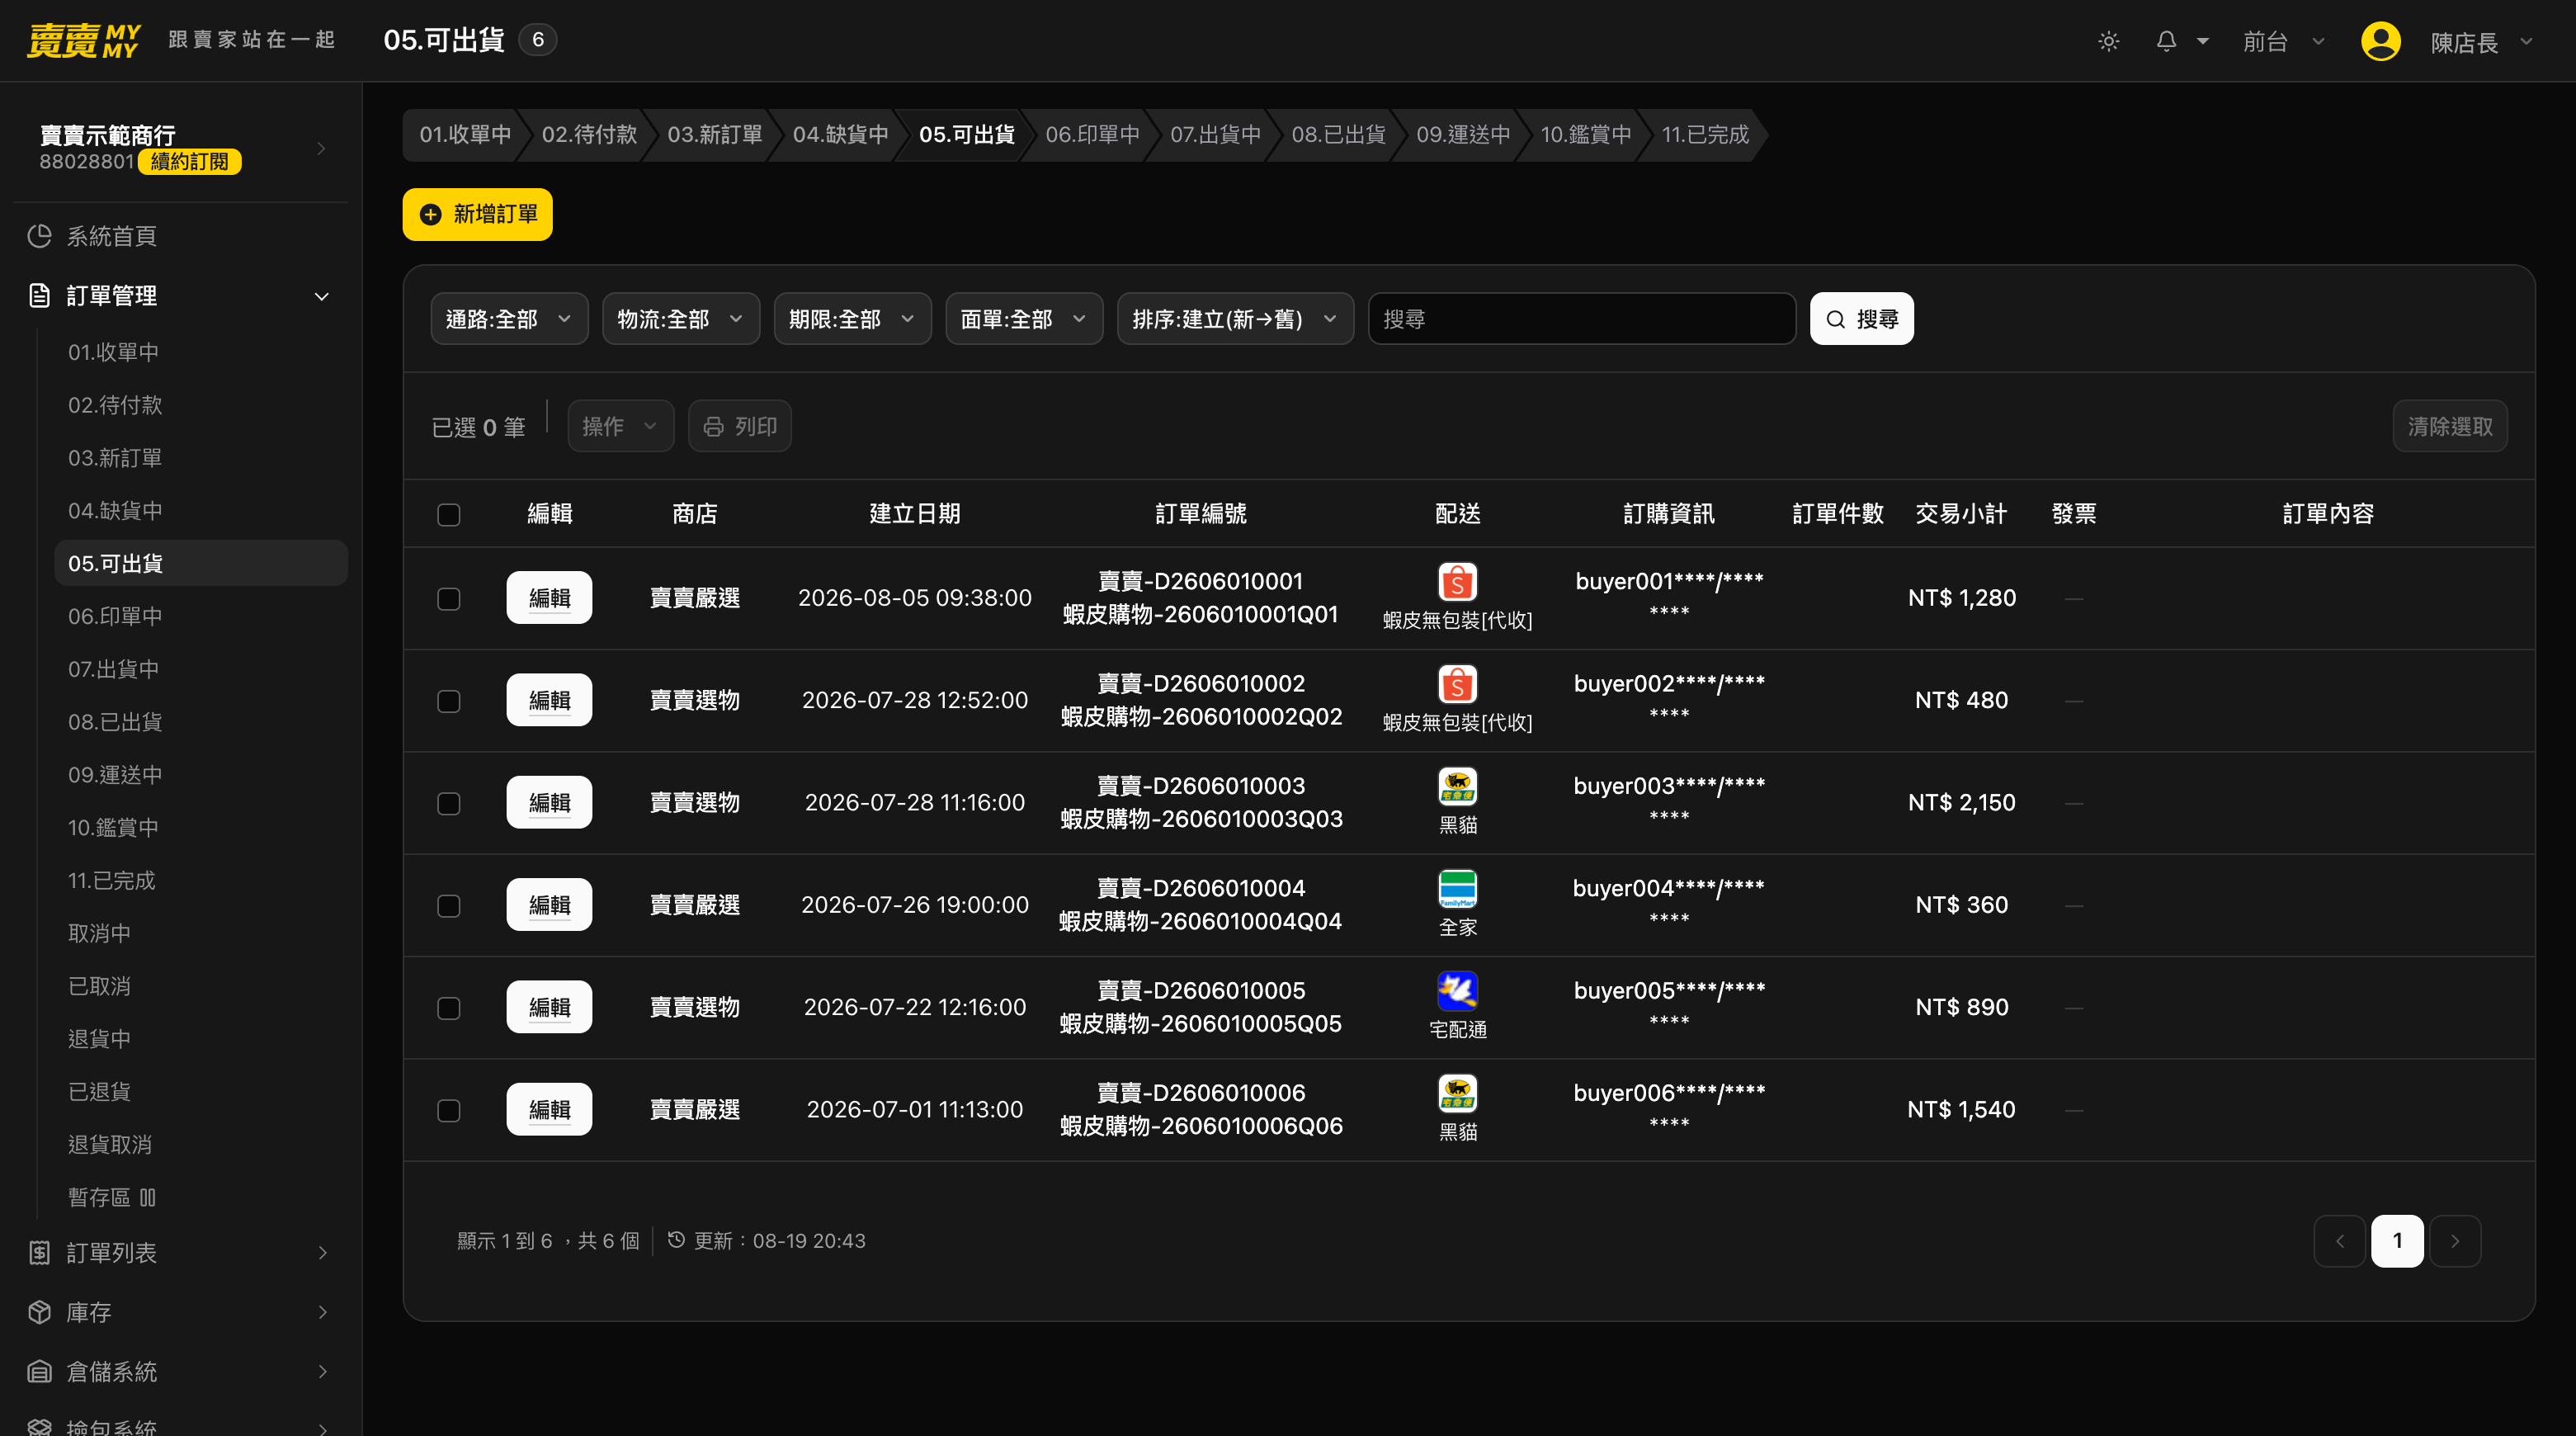Toggle the light/dark theme sun icon

click(2108, 41)
